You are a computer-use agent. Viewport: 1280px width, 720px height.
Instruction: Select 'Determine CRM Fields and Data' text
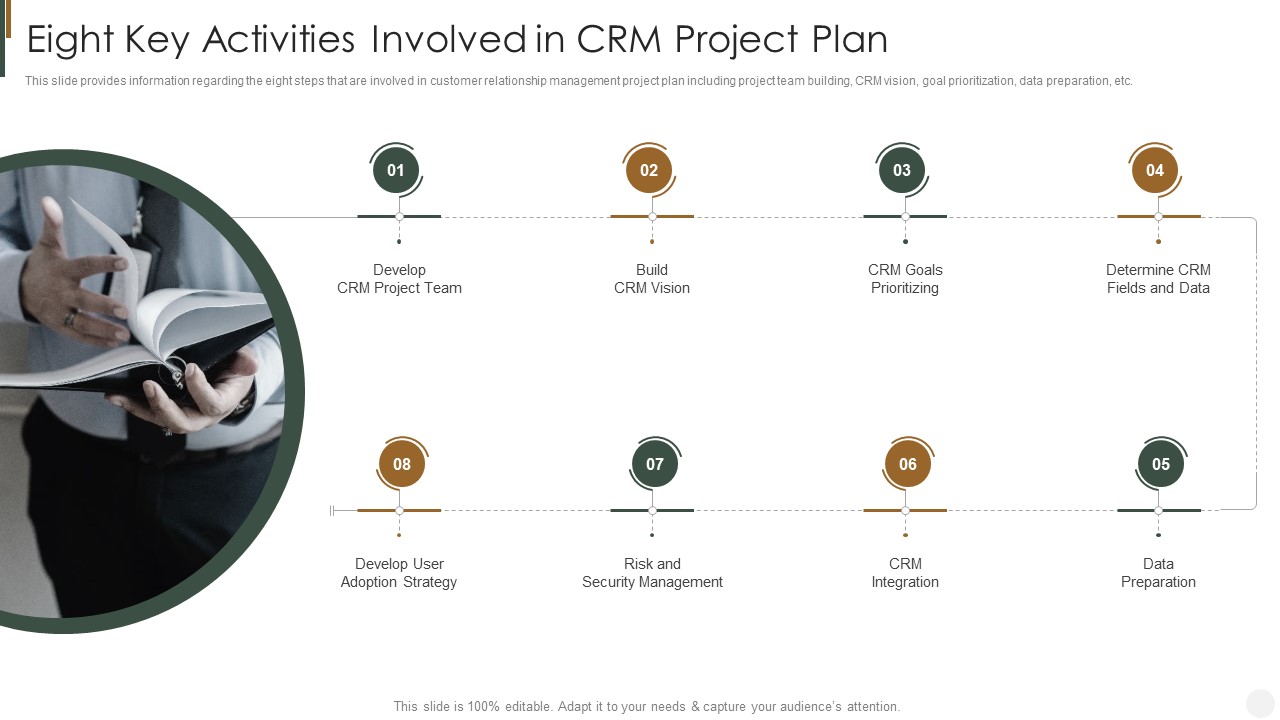[x=1158, y=279]
